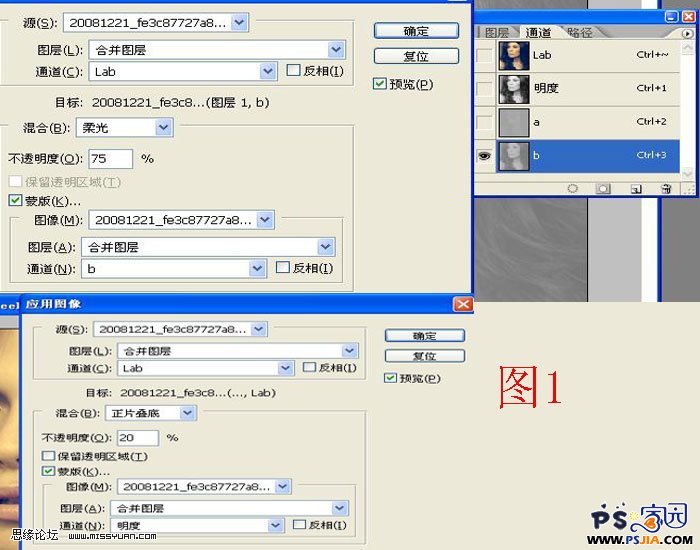The image size is (700, 550).
Task: Uncheck 预览(P) in the 应用图像 dialog
Action: pyautogui.click(x=390, y=378)
